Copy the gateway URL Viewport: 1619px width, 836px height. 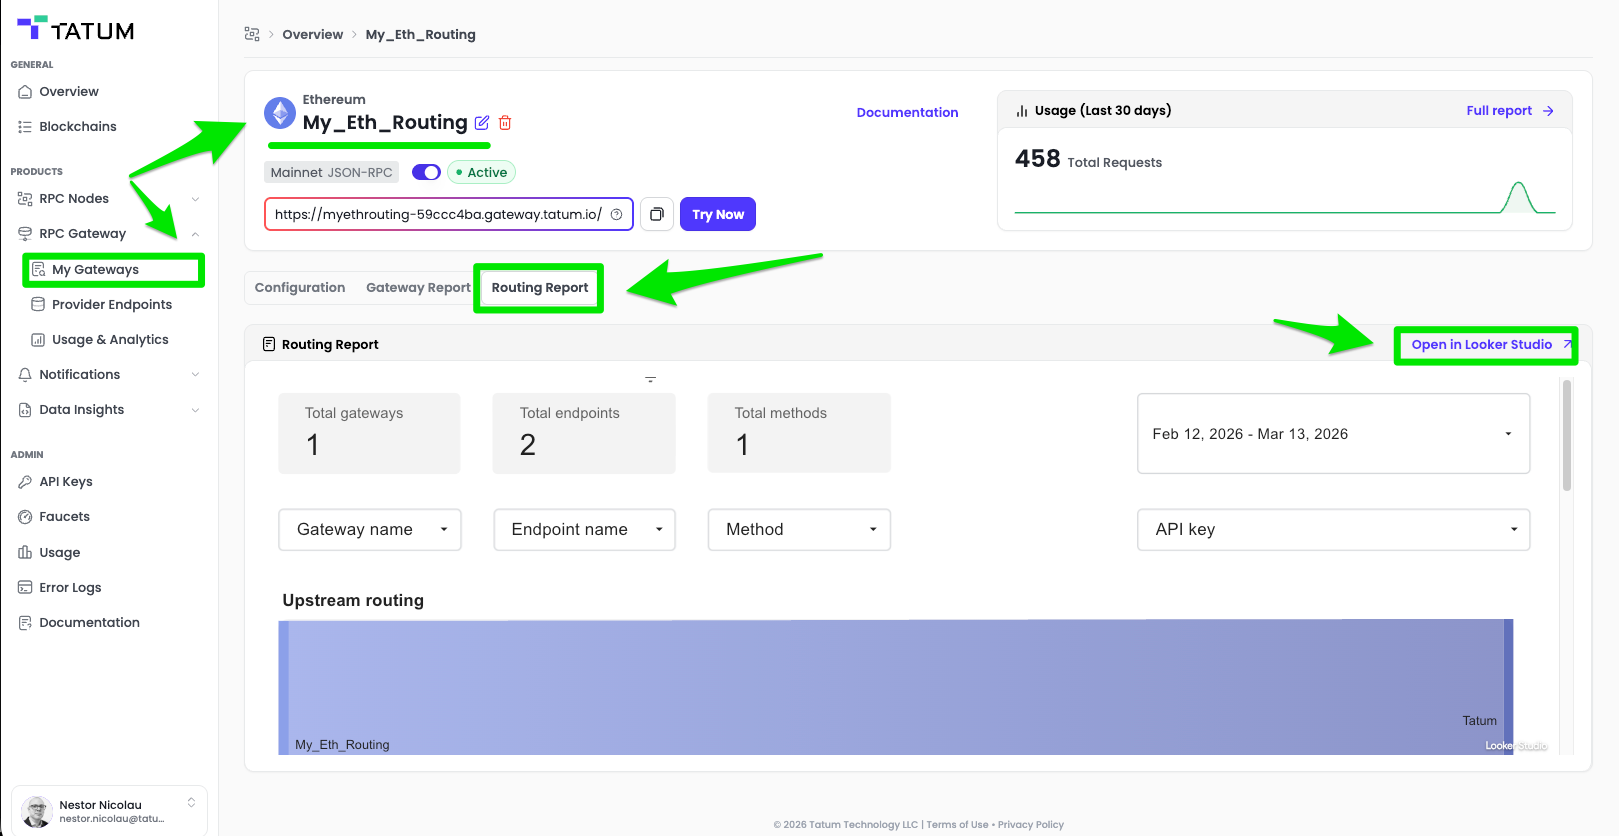pyautogui.click(x=657, y=214)
